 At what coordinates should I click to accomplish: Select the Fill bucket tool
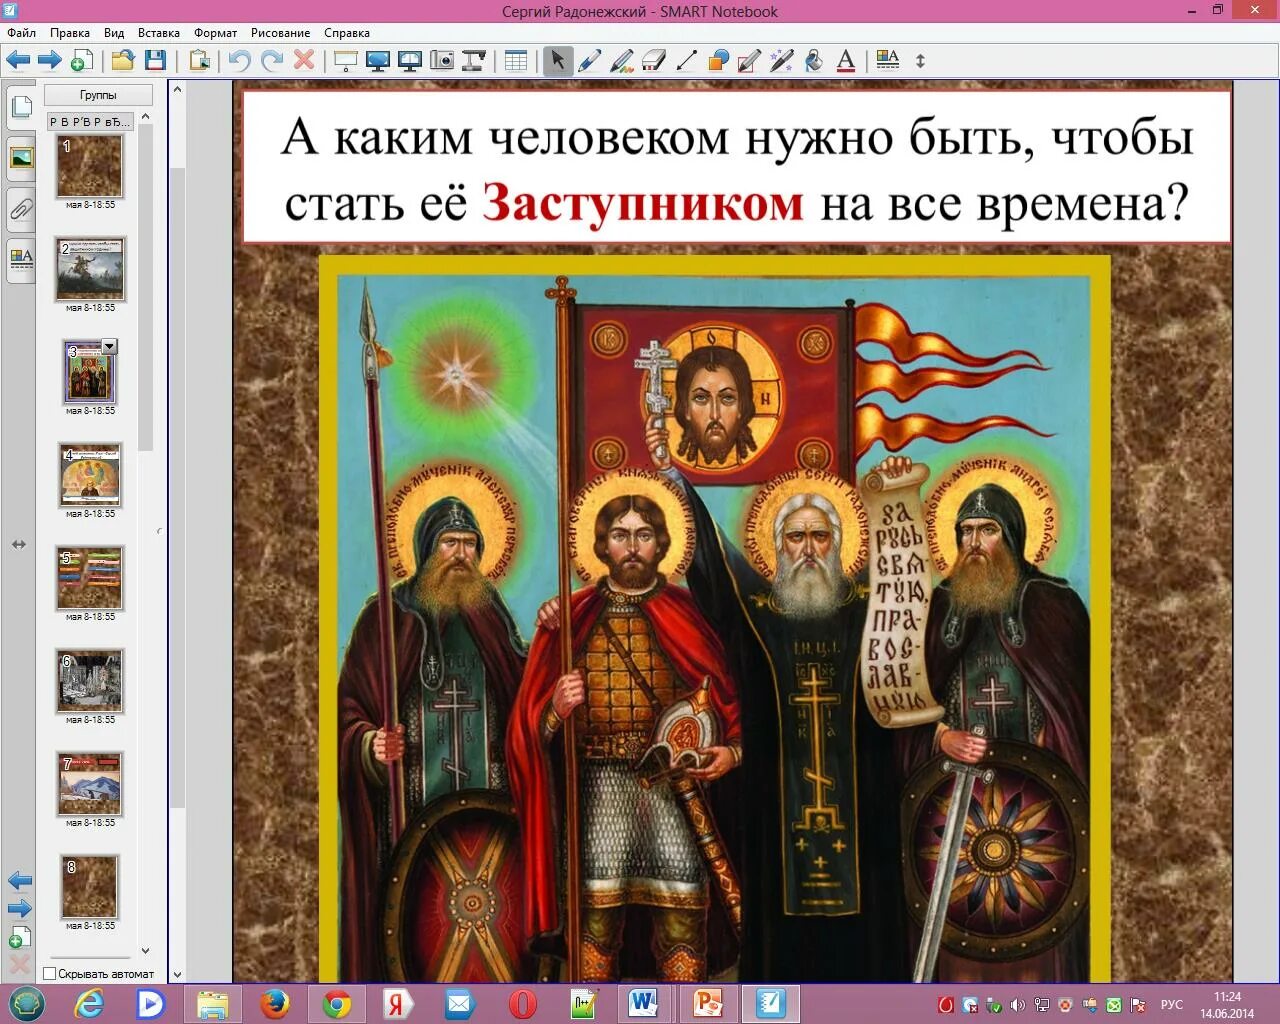point(814,61)
